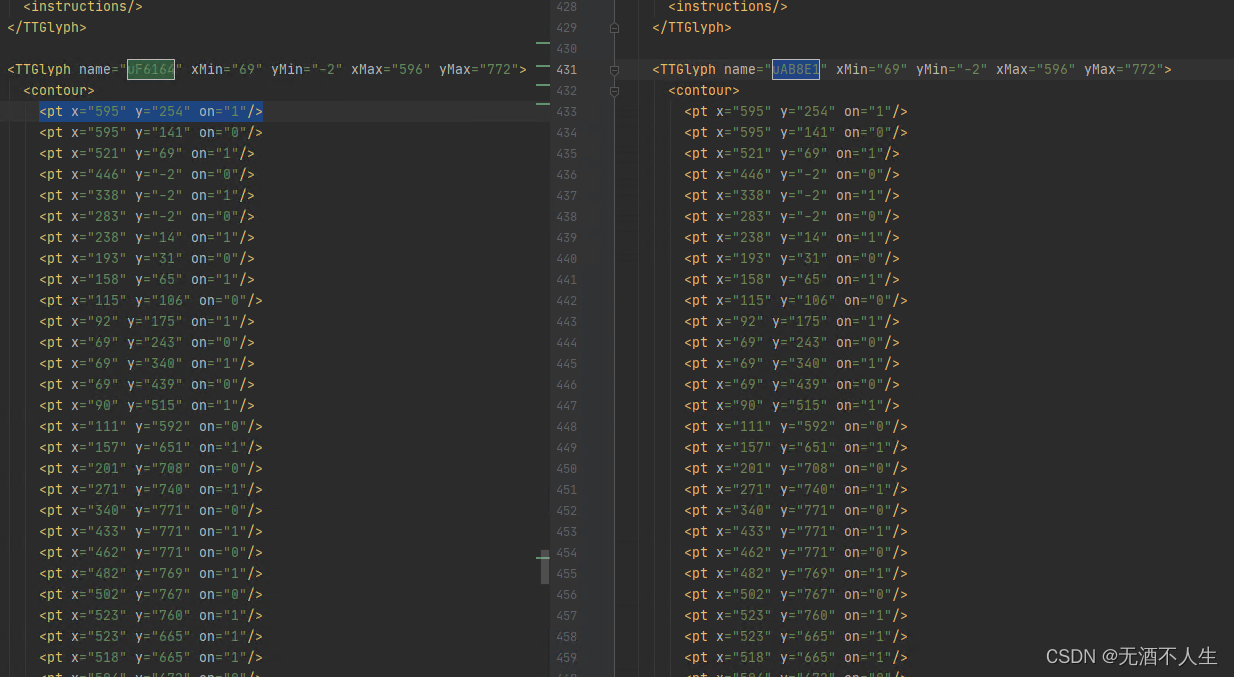This screenshot has height=677, width=1234.
Task: Click pt x="502" y="767" in the left pane
Action: coord(151,594)
